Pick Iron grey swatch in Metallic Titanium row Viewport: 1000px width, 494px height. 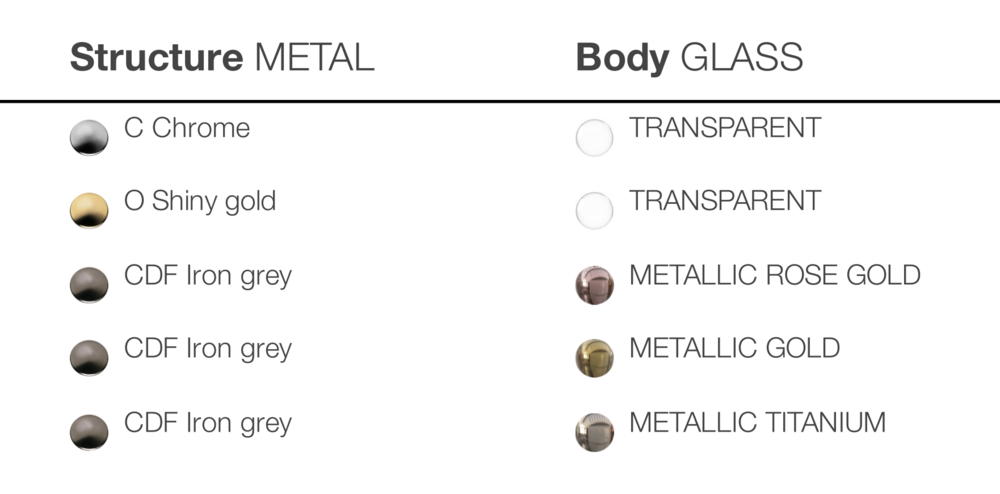tap(89, 432)
